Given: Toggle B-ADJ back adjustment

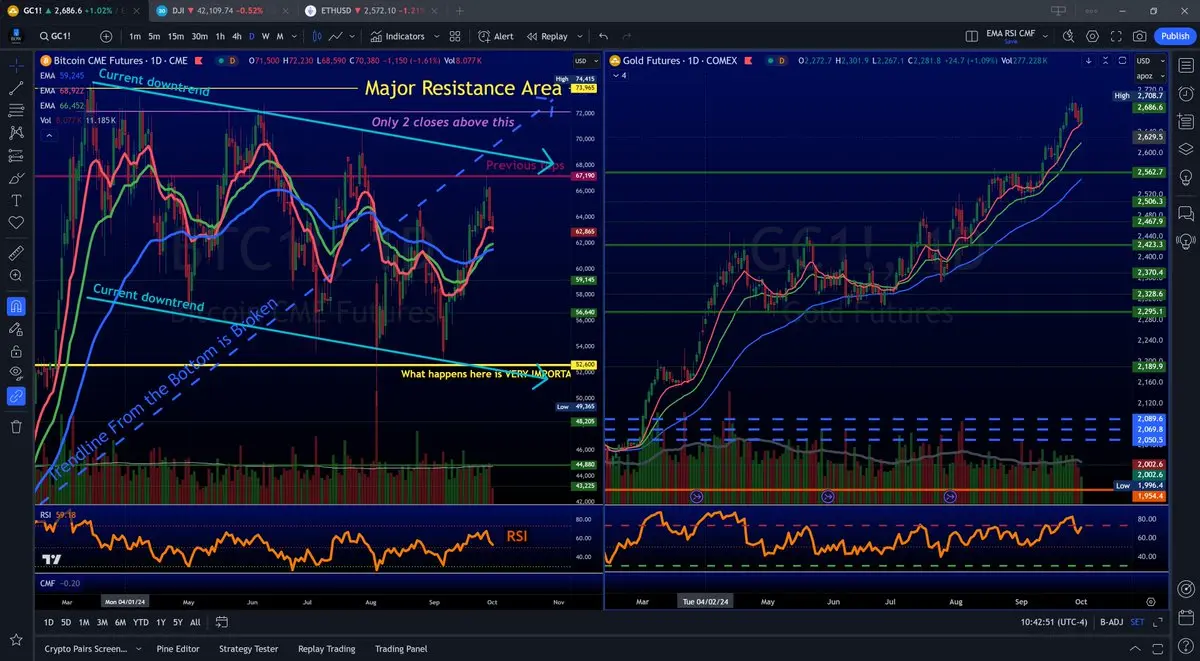Looking at the screenshot, I should (x=1110, y=622).
